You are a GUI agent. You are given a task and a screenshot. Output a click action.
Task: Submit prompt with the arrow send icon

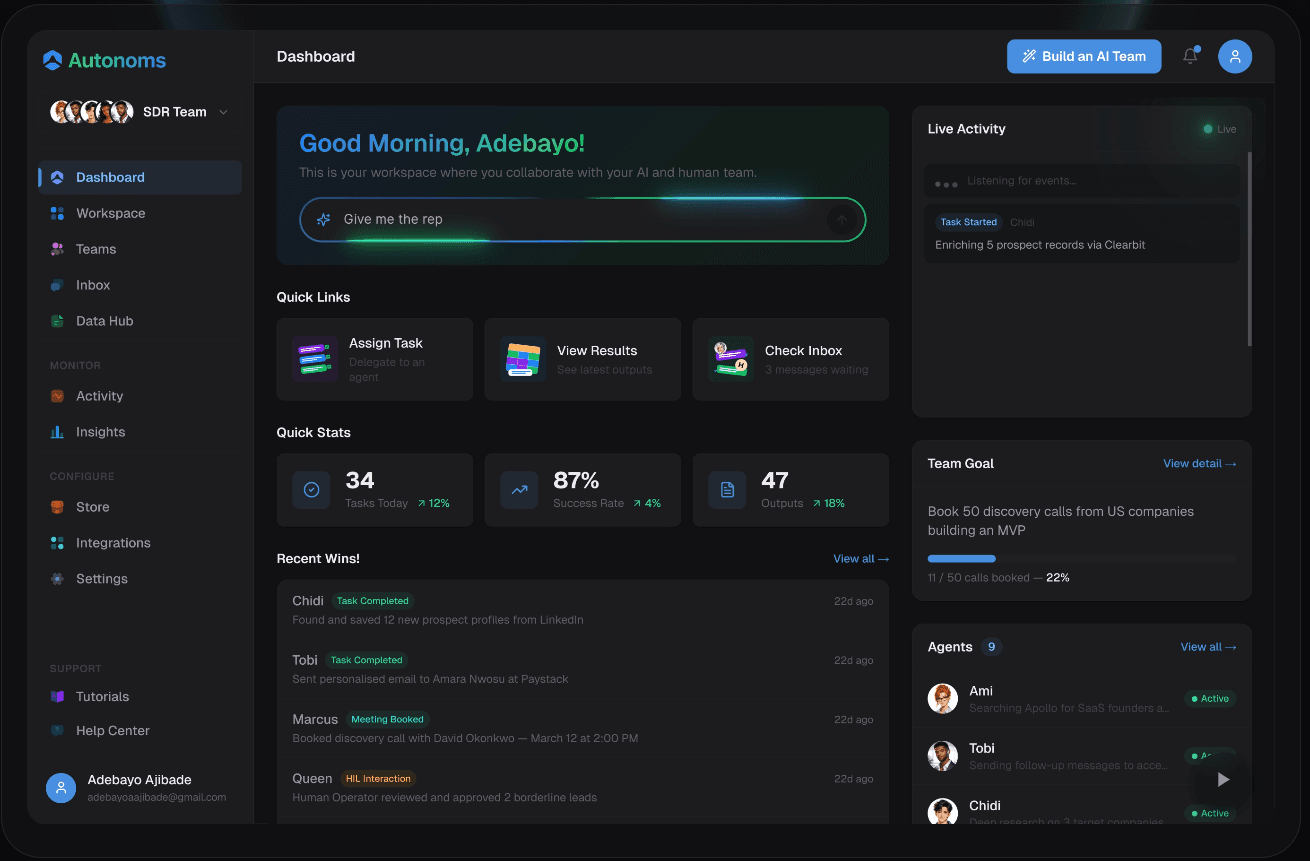(841, 220)
